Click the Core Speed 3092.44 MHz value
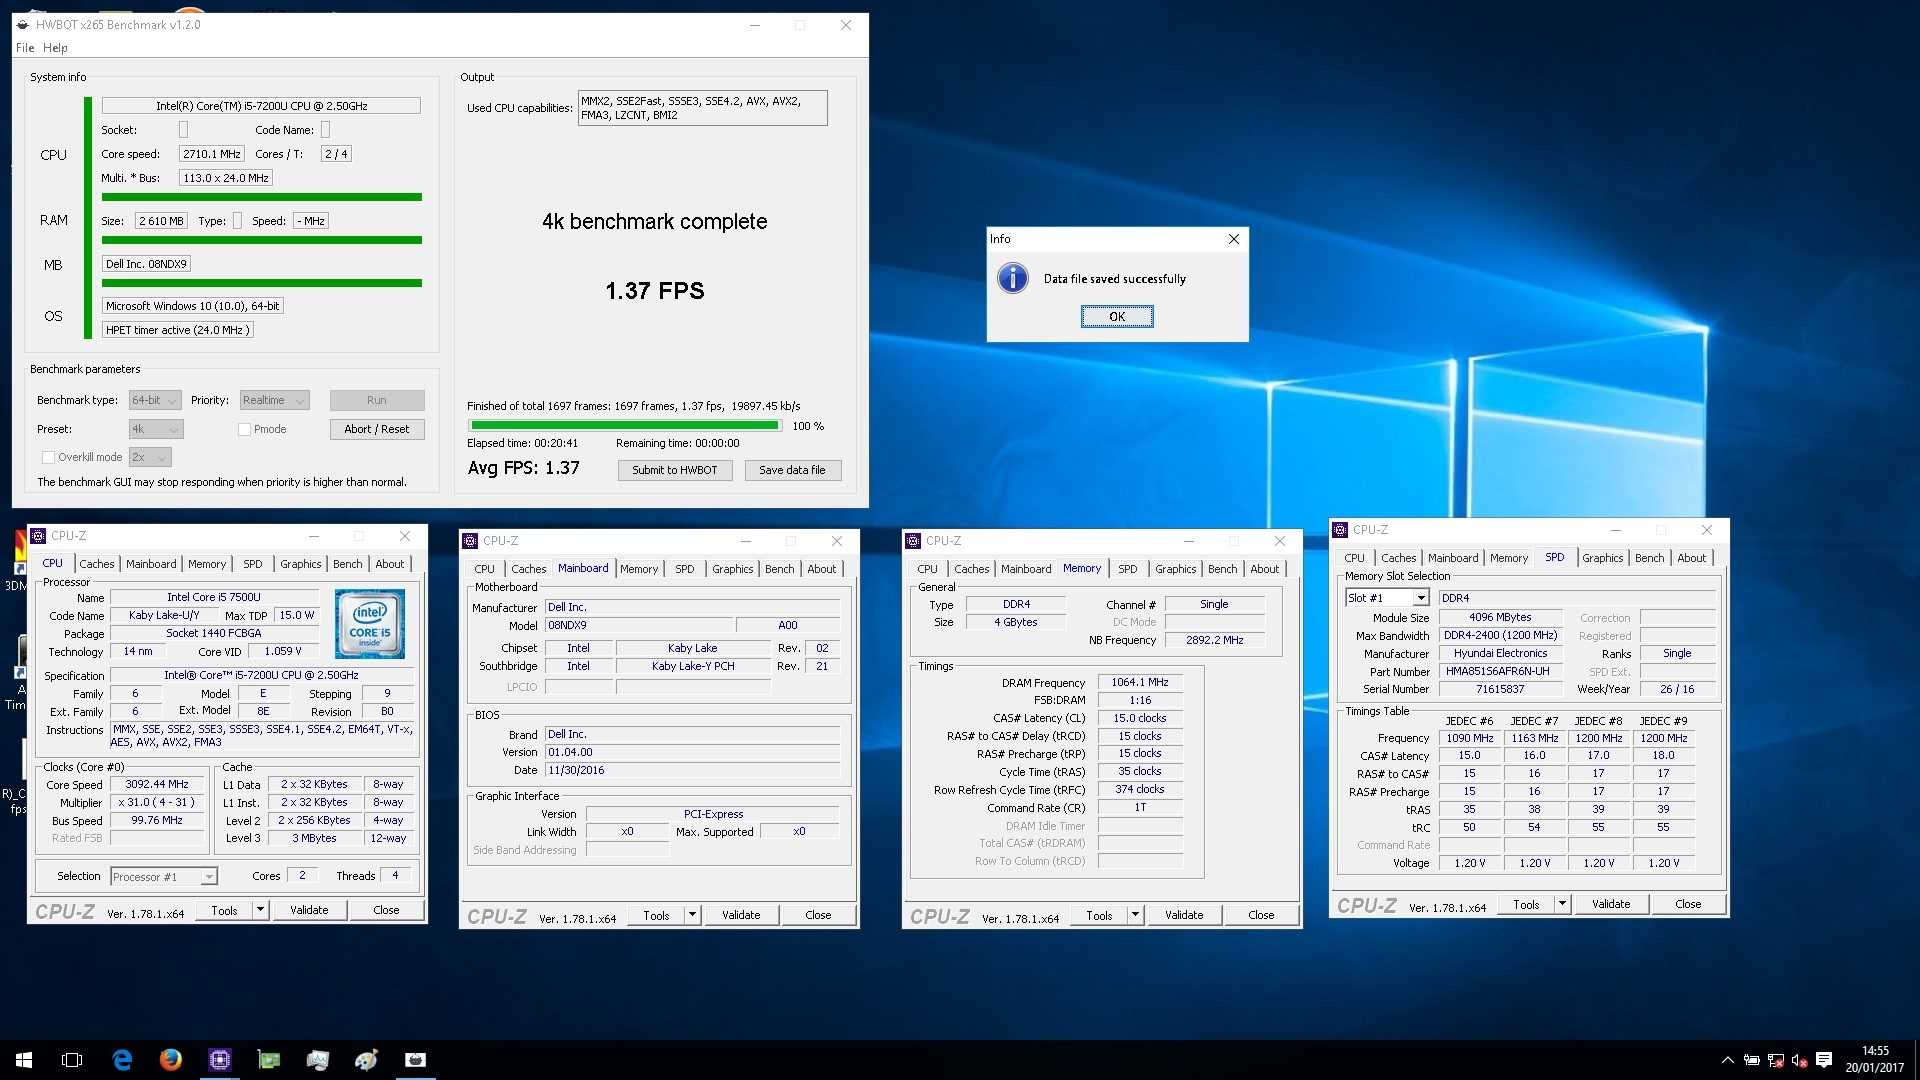 click(x=157, y=785)
